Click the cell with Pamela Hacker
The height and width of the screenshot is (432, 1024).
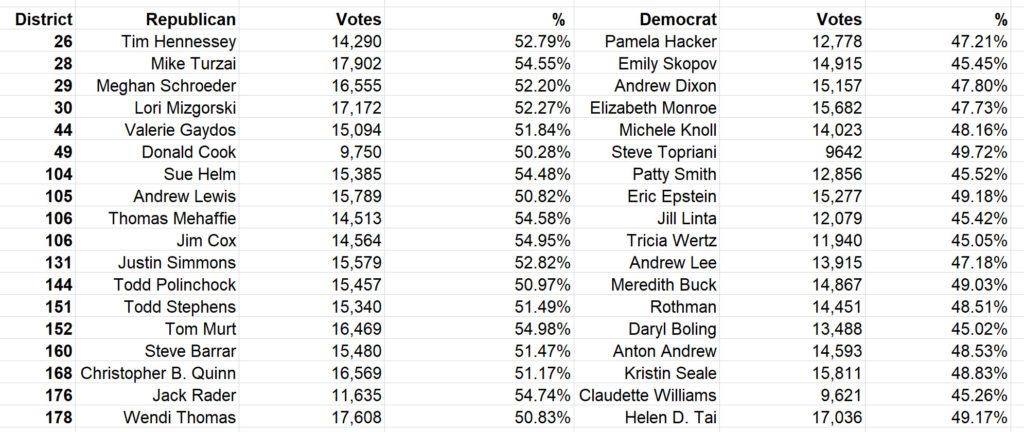click(x=647, y=42)
